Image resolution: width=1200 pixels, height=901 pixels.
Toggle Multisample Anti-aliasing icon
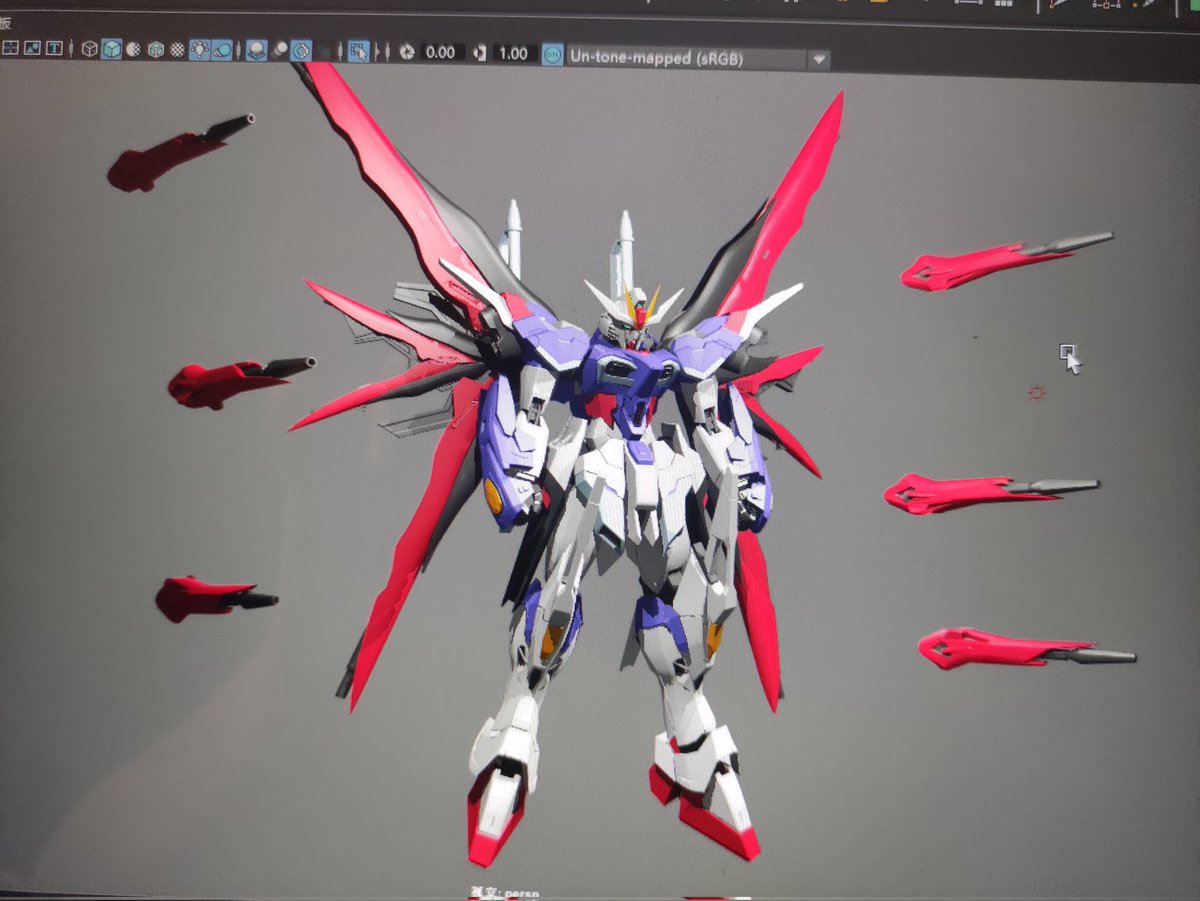[x=301, y=50]
